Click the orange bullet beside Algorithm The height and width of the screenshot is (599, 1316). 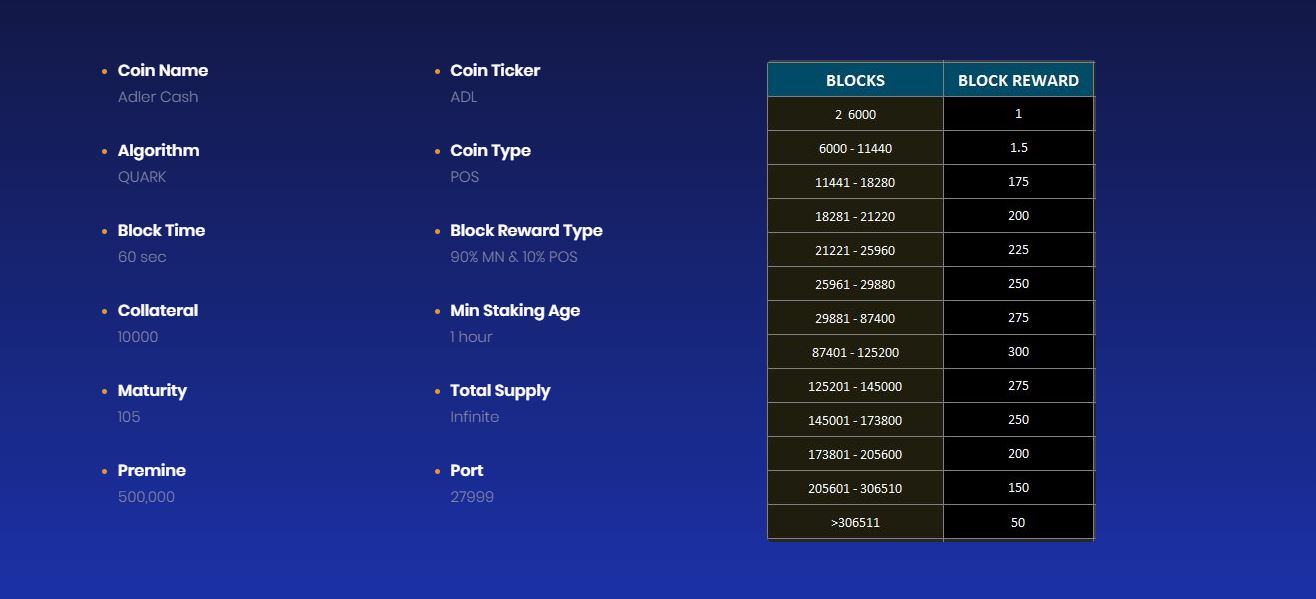[x=104, y=151]
